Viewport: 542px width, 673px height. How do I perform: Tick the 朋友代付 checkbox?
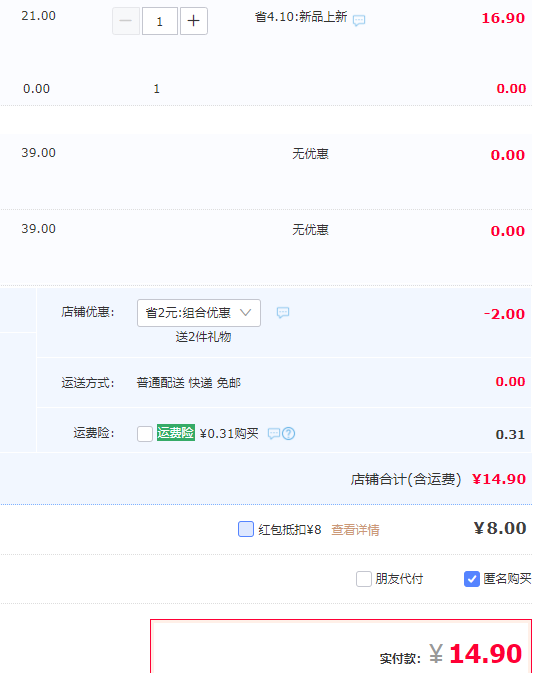point(363,579)
